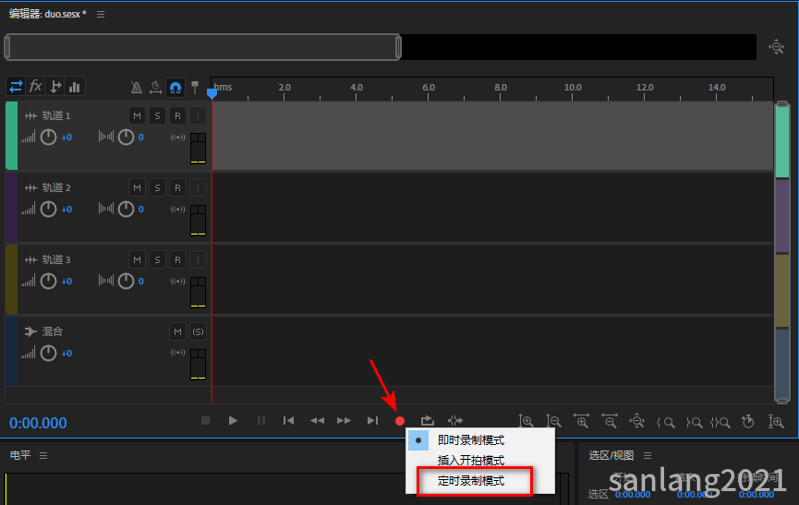Start playback with the play button
Image resolution: width=799 pixels, height=505 pixels.
coord(233,420)
